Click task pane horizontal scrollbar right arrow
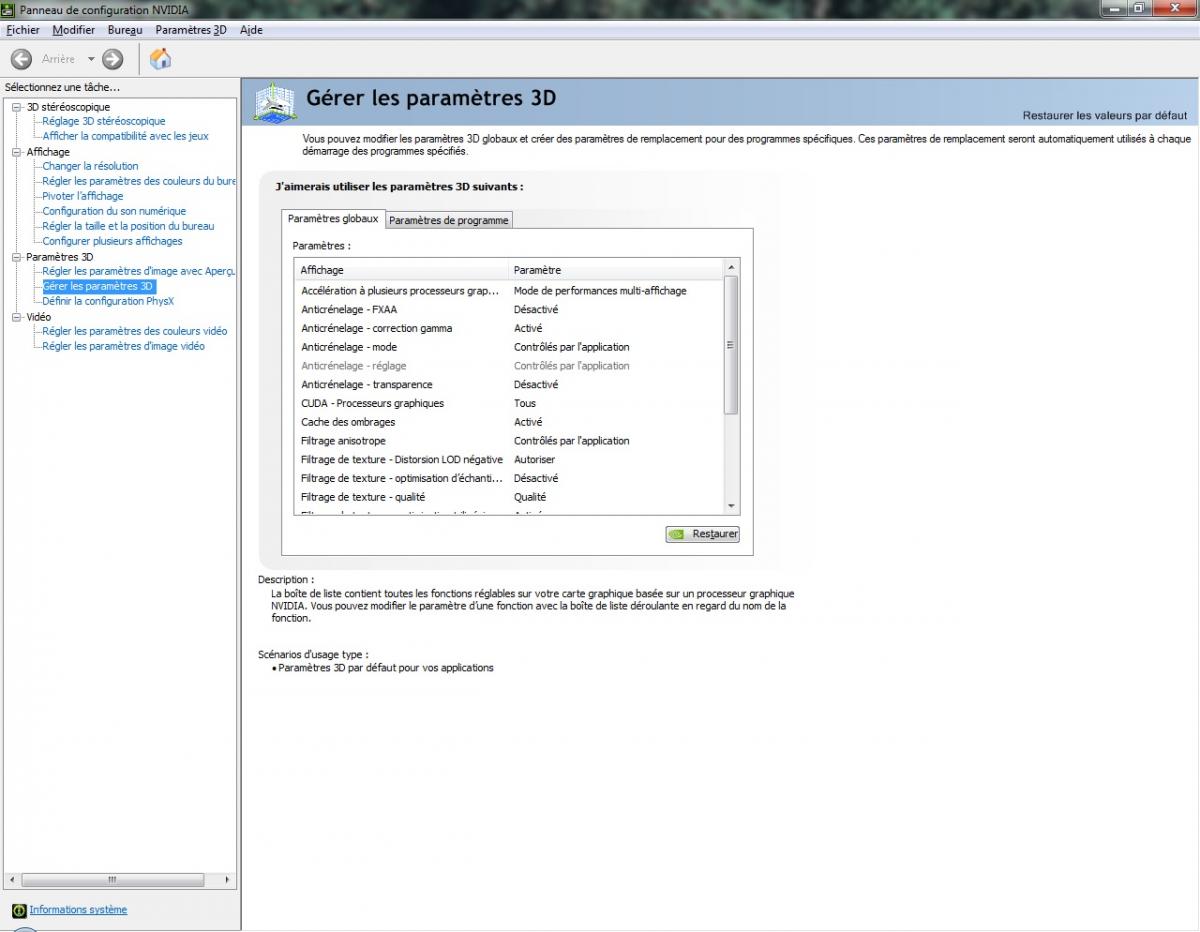Image resolution: width=1200 pixels, height=932 pixels. click(228, 880)
